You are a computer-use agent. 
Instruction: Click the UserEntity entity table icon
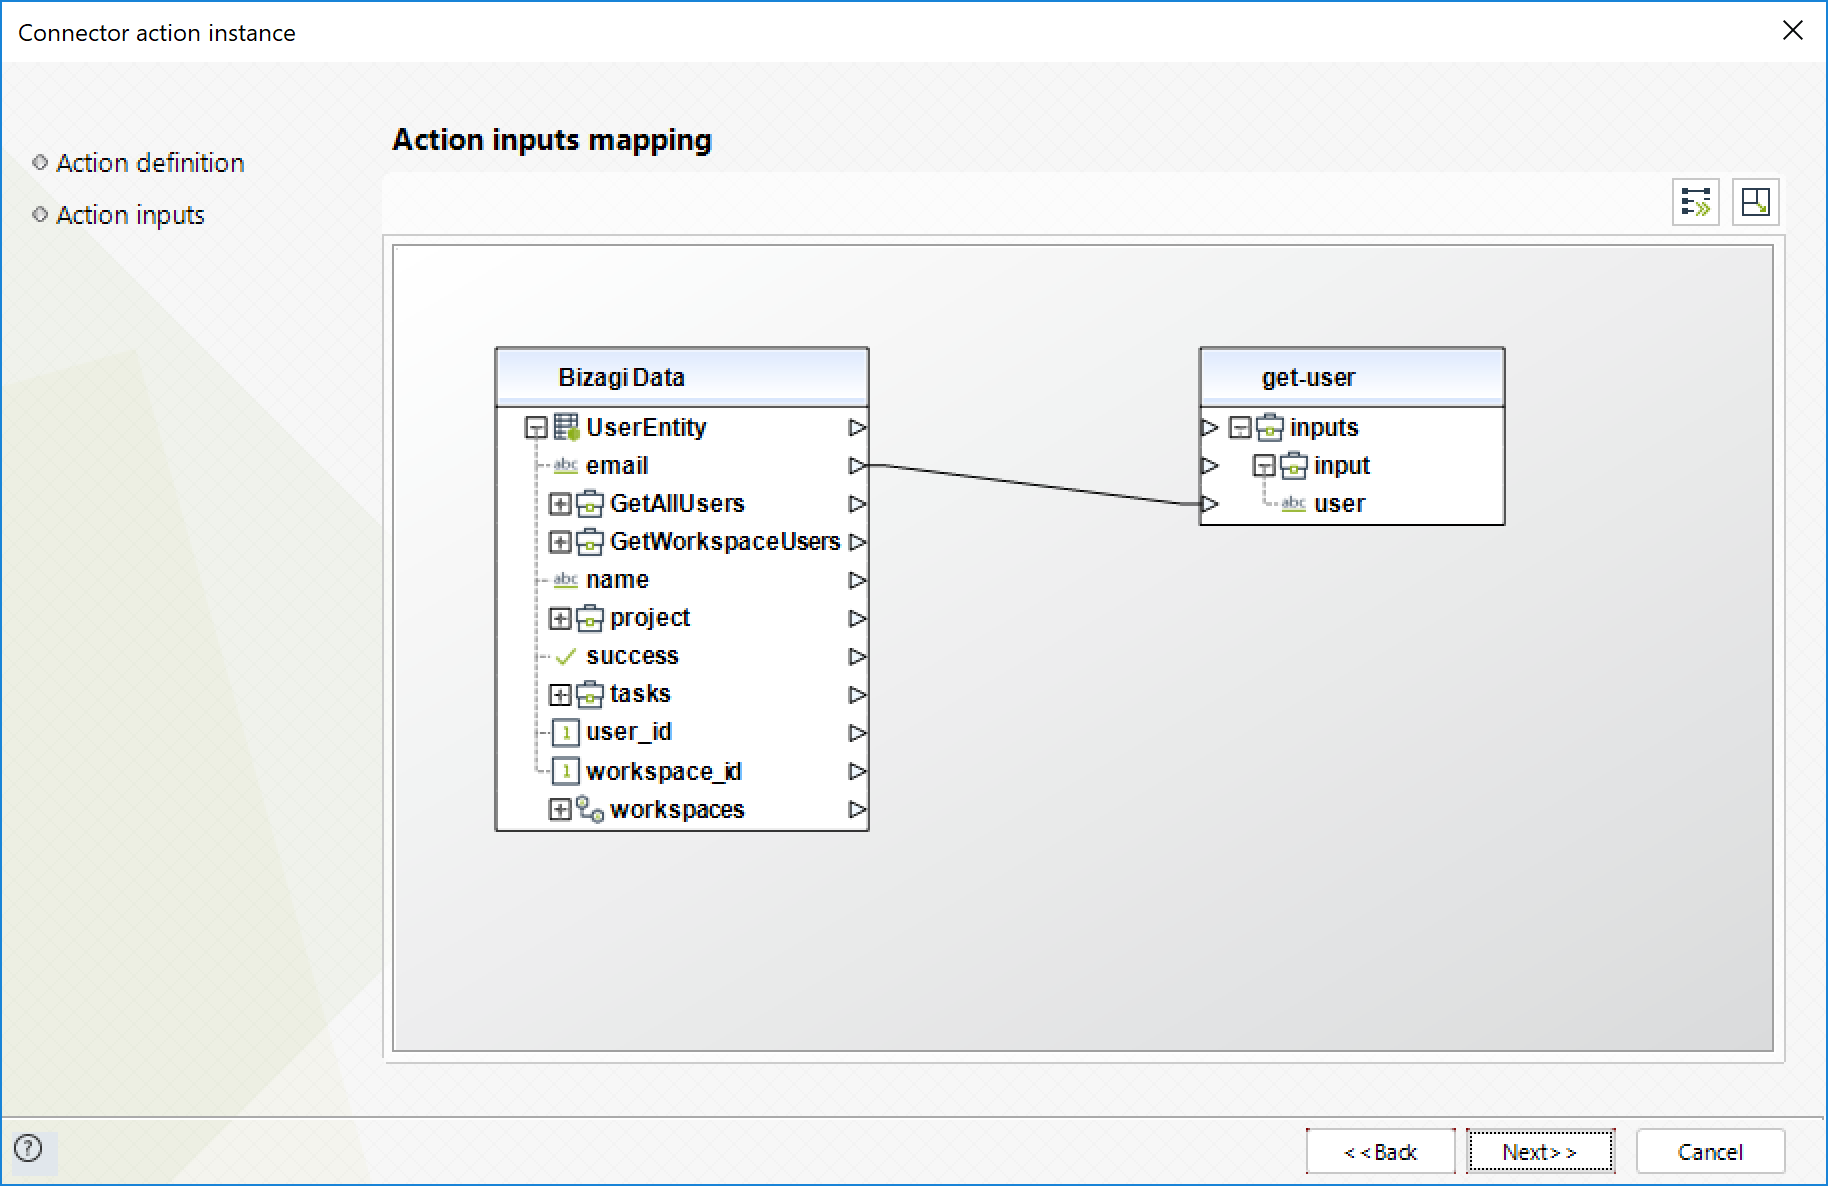567,427
